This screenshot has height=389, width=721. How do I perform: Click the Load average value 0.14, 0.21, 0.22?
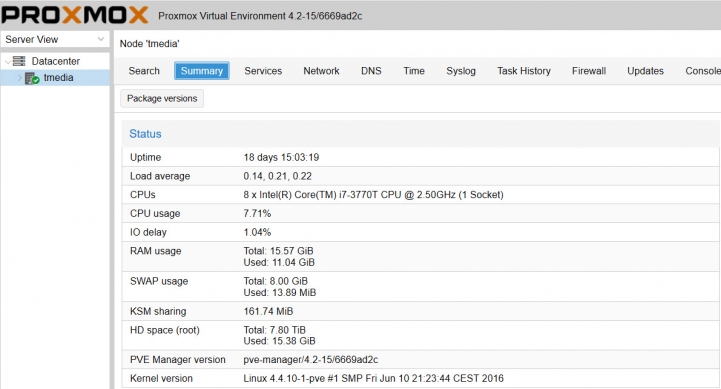pyautogui.click(x=278, y=176)
